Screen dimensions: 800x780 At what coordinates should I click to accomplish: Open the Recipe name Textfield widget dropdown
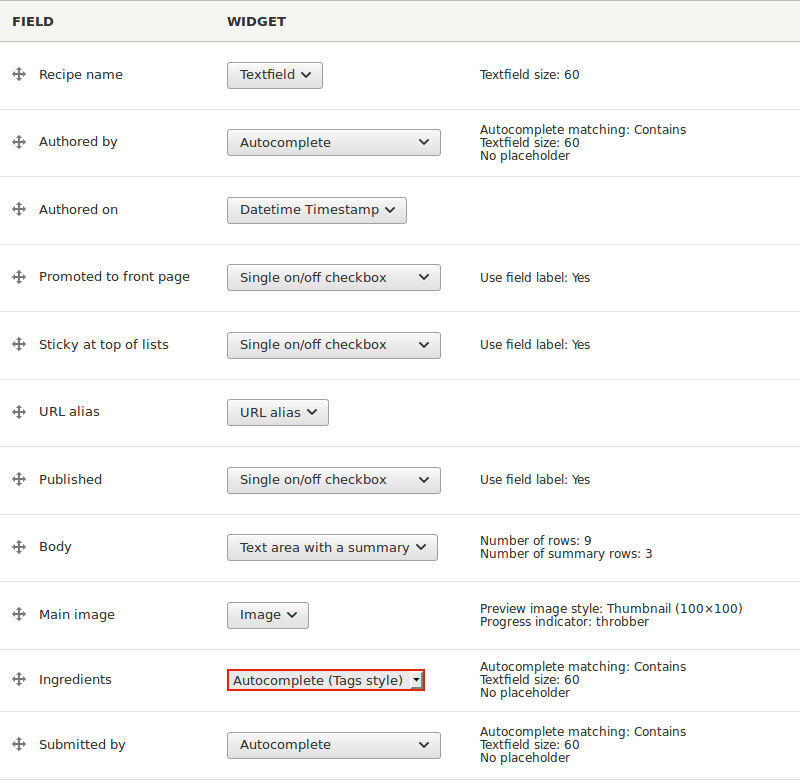(x=274, y=75)
